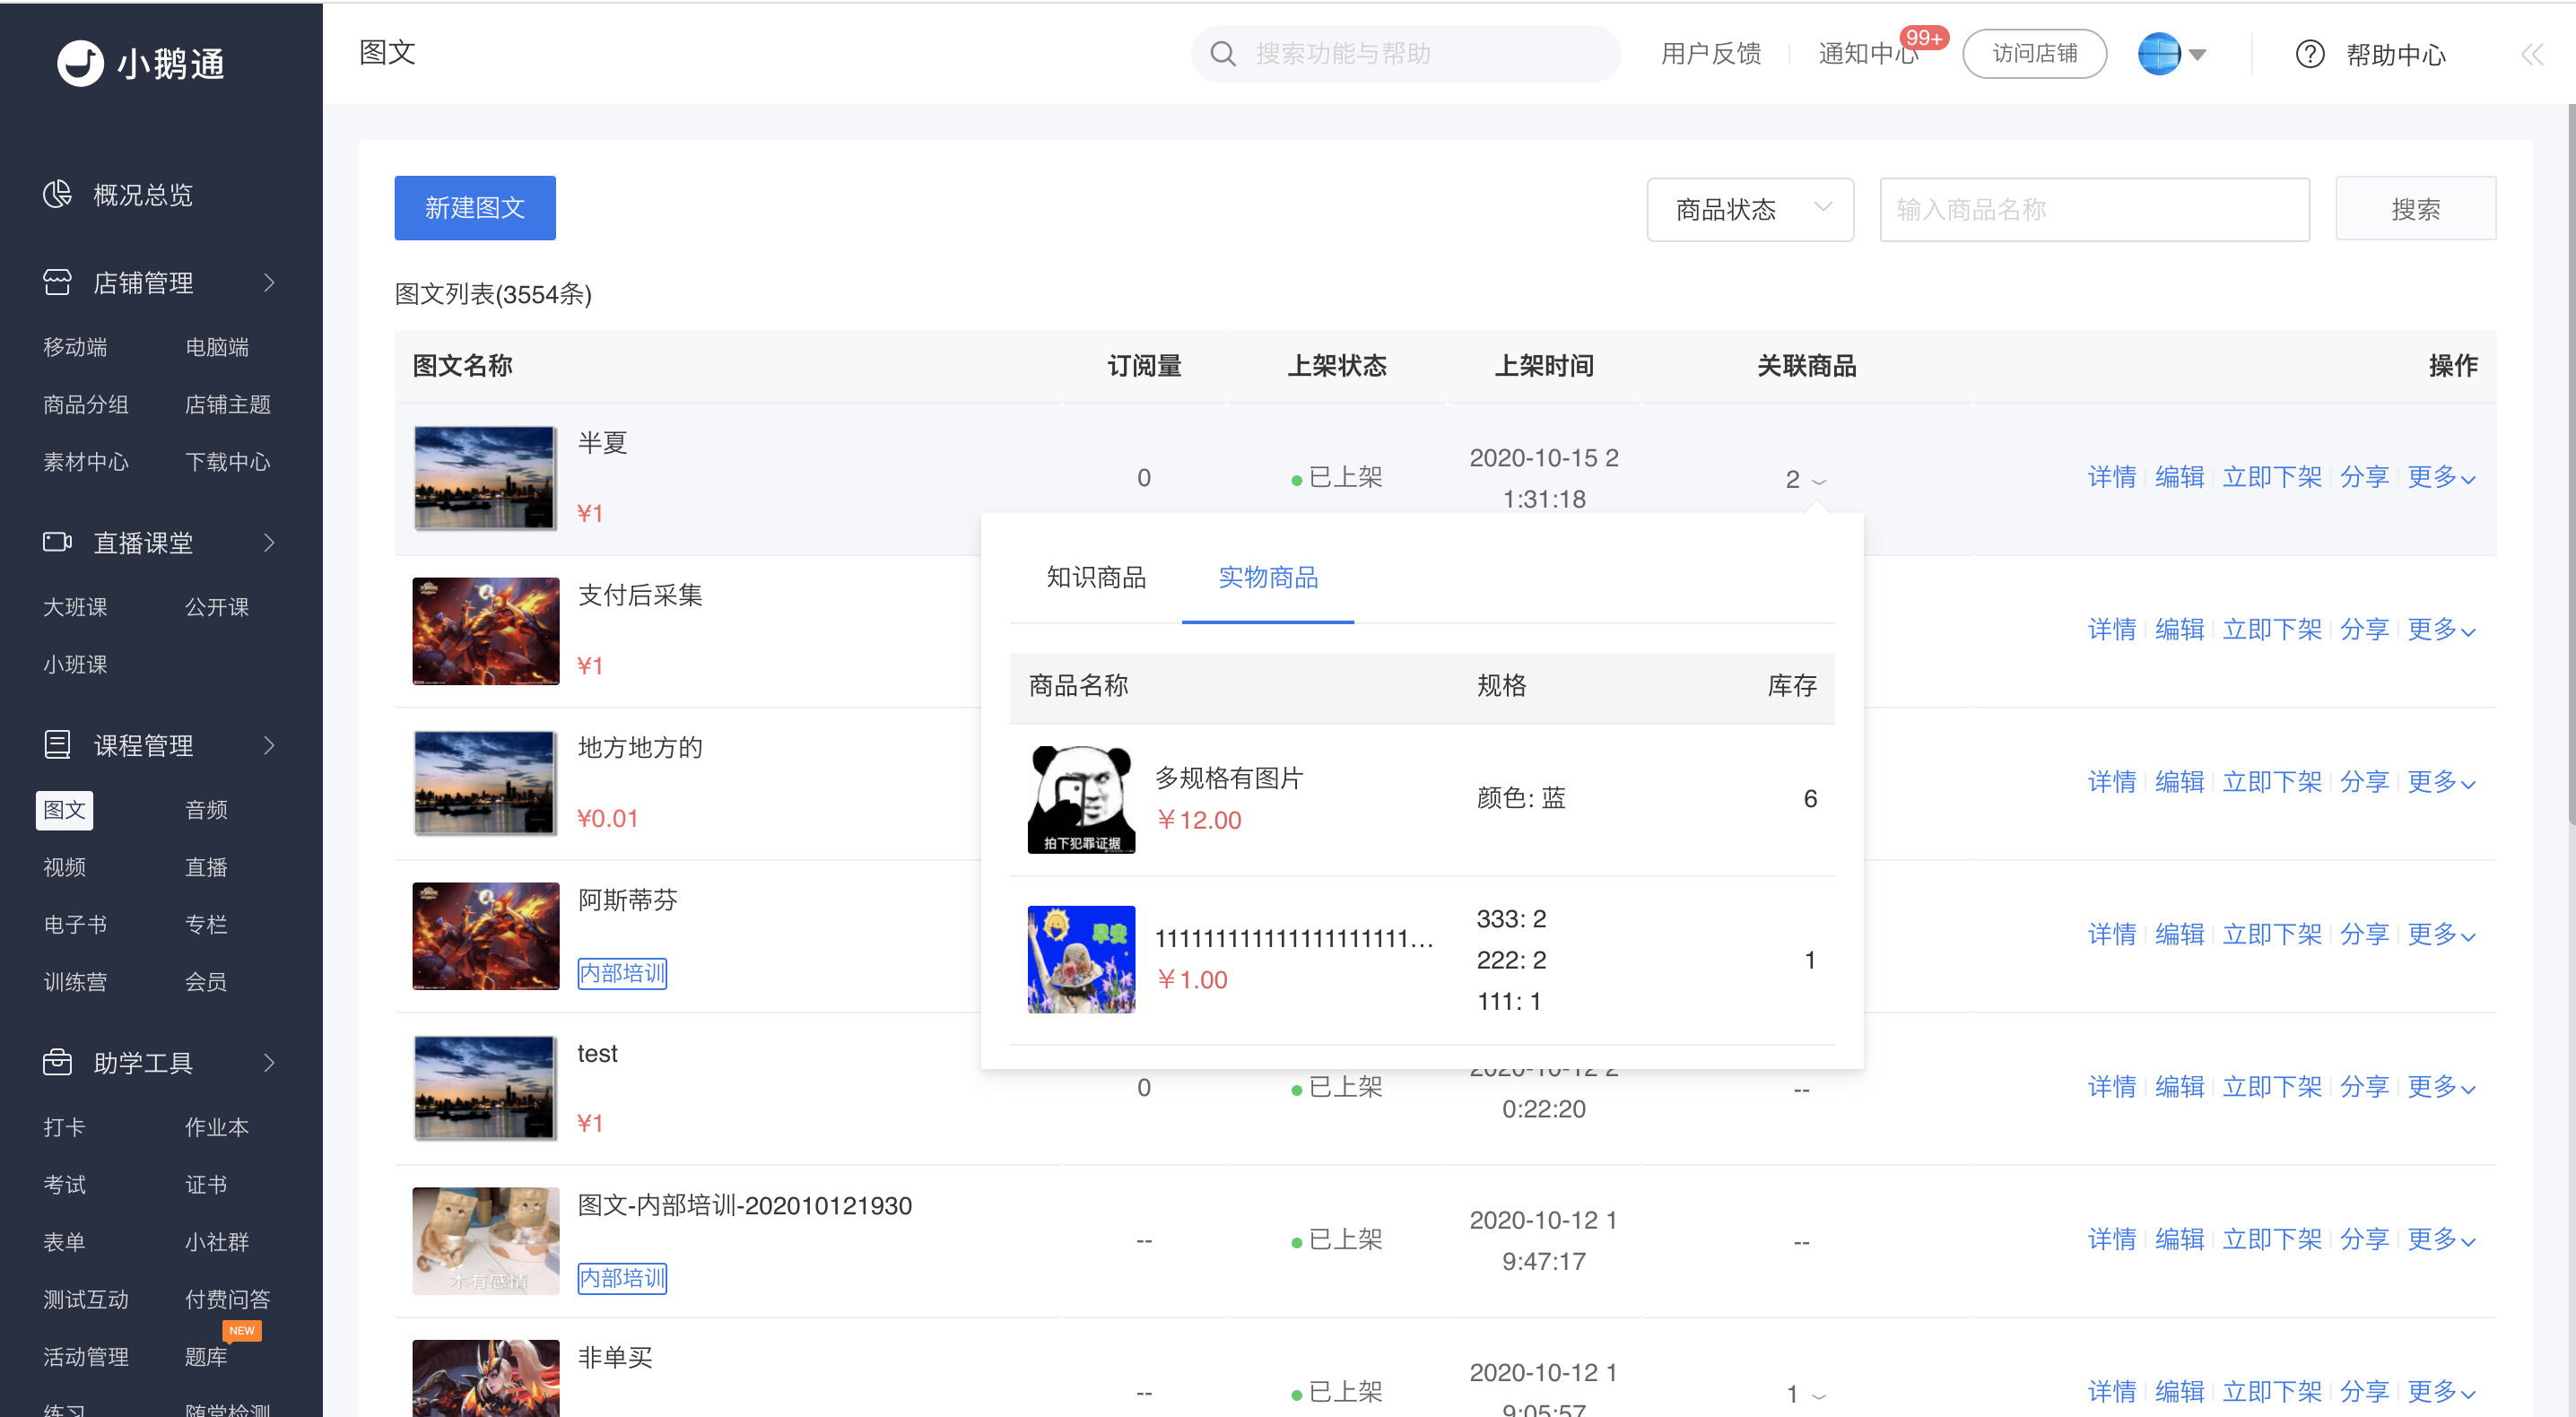Click 分享 for 图文-内部培训-202010121930 row
The height and width of the screenshot is (1417, 2576).
click(2364, 1239)
